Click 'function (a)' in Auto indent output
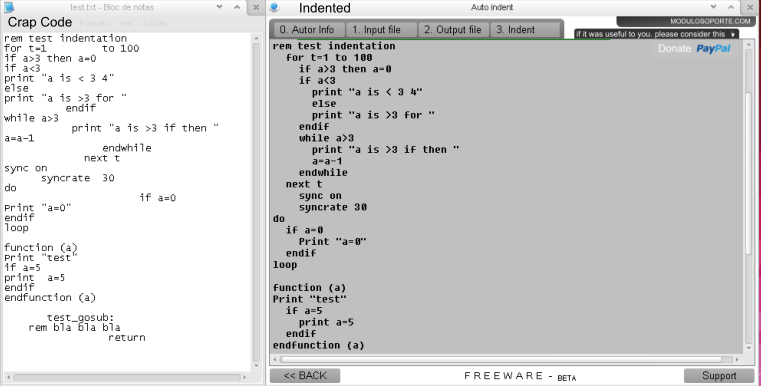This screenshot has height=386, width=761. pos(309,288)
